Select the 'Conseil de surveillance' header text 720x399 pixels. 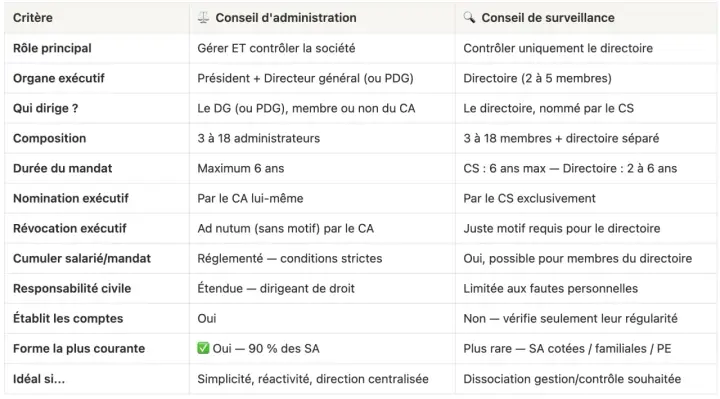coord(548,18)
